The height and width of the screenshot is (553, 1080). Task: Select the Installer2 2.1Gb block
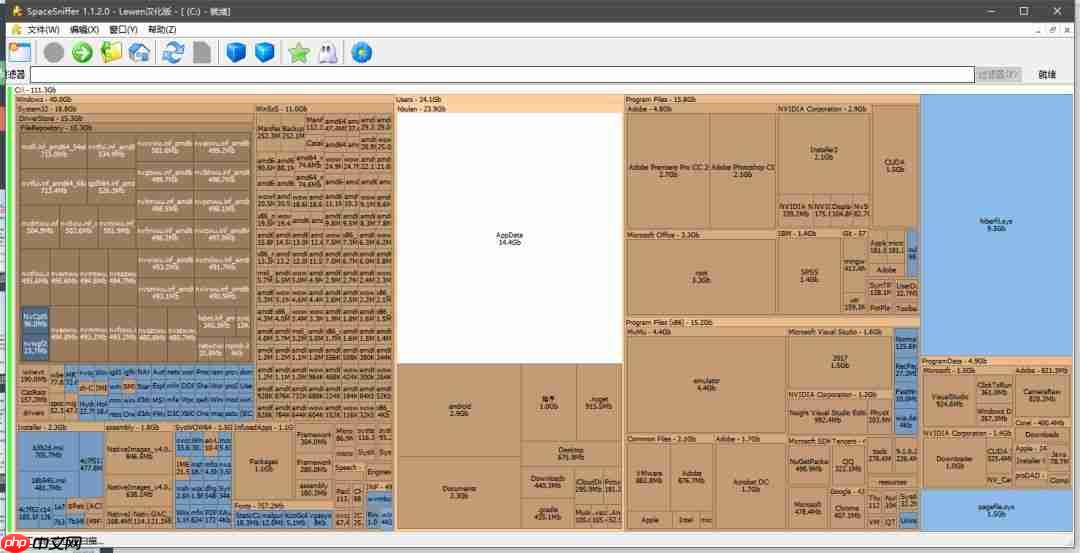(x=824, y=153)
